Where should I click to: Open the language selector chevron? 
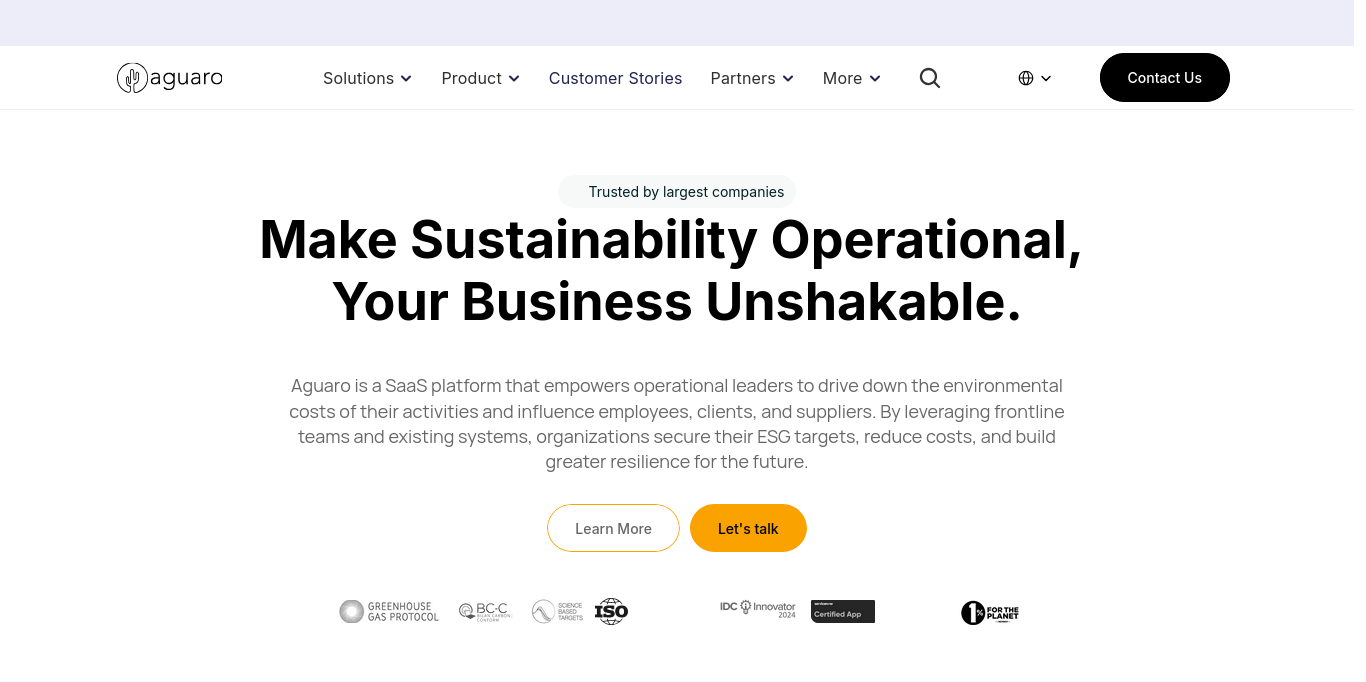click(x=1047, y=77)
